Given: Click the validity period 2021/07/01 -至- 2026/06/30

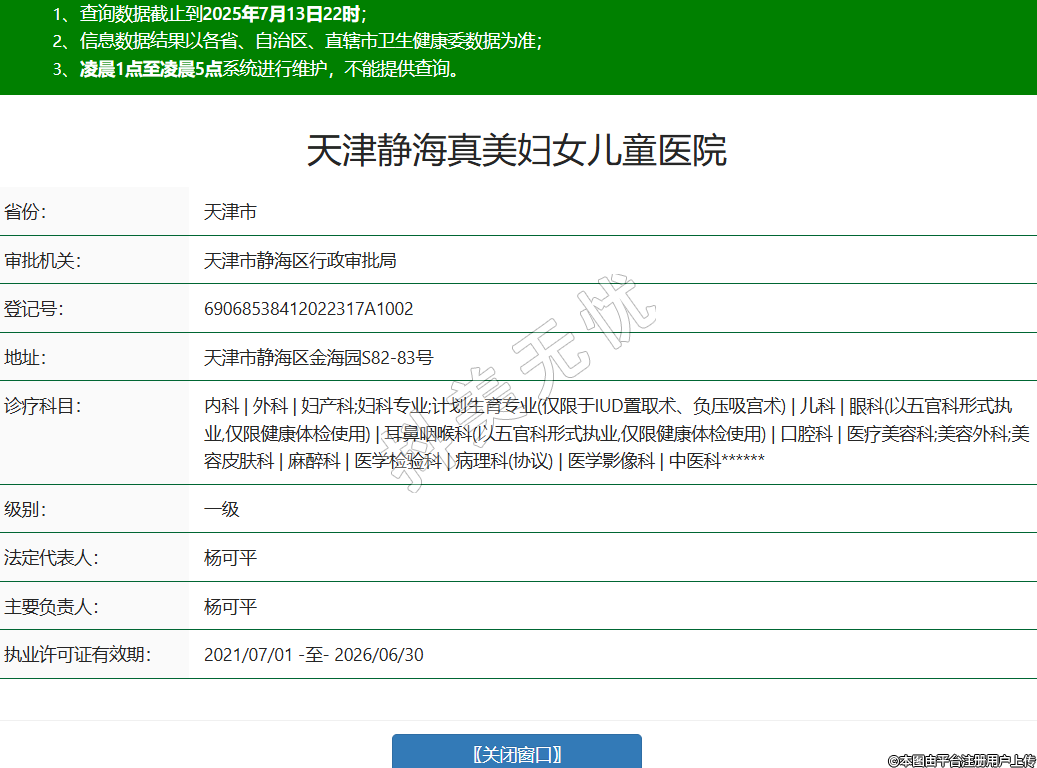Looking at the screenshot, I should [313, 655].
